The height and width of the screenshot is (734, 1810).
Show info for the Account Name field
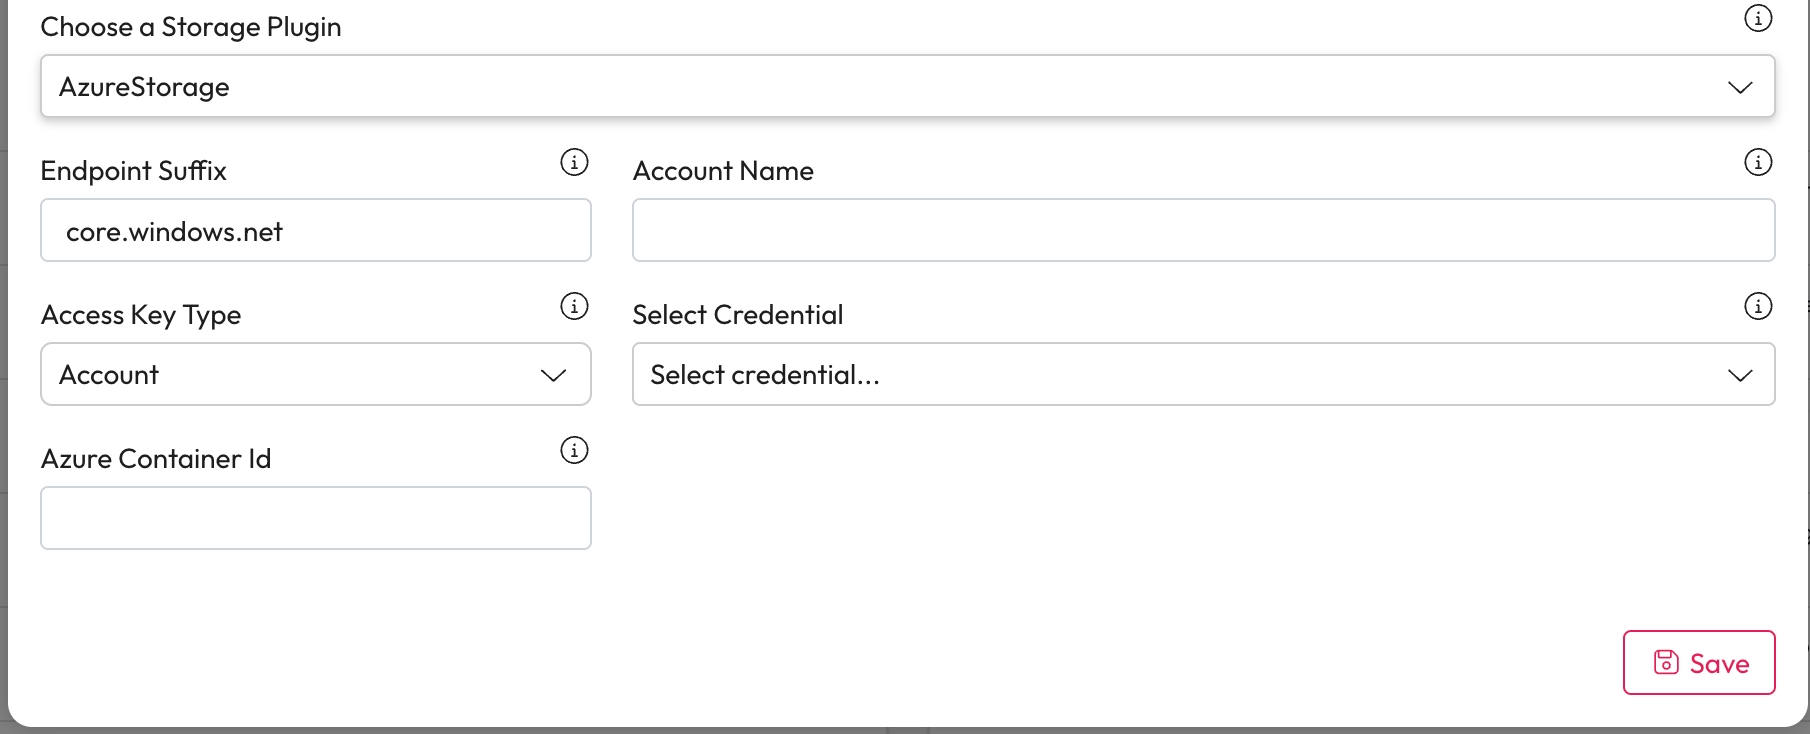[x=1757, y=162]
